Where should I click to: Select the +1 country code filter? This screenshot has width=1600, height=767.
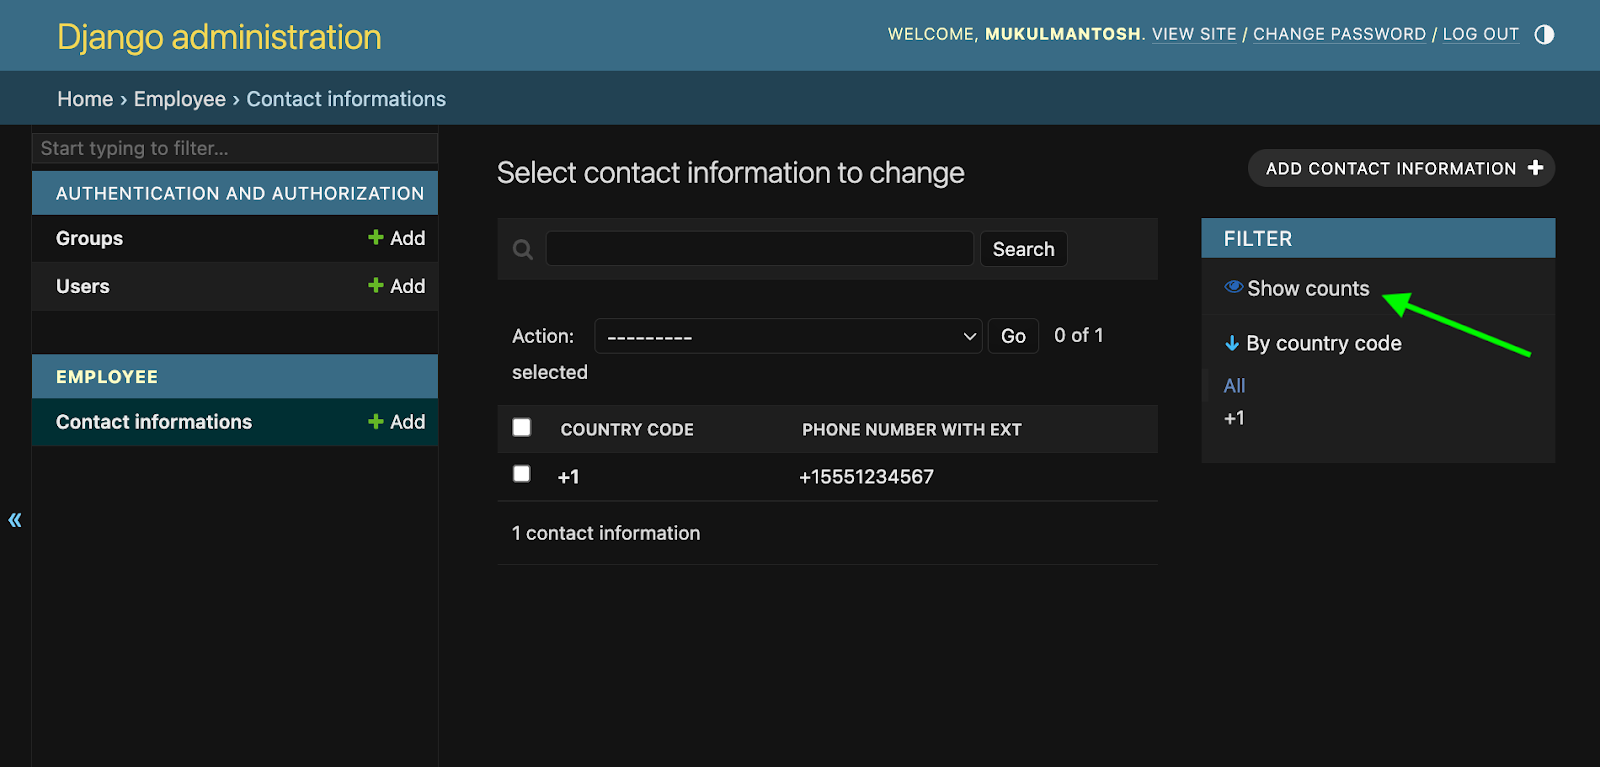pyautogui.click(x=1234, y=418)
